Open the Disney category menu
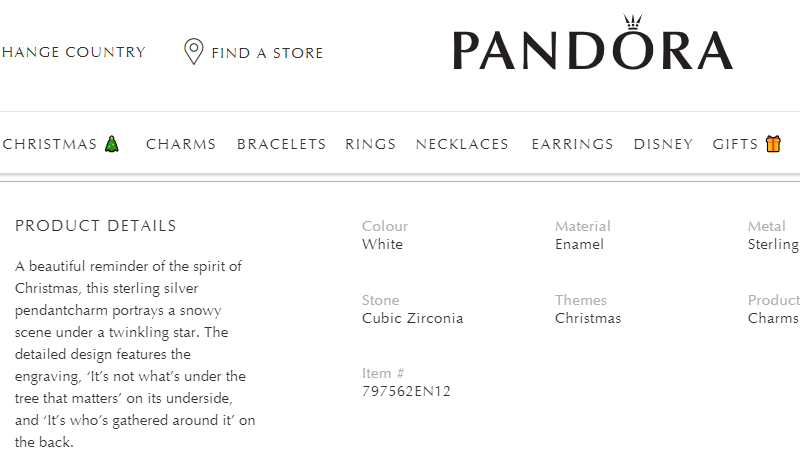This screenshot has height=470, width=800. click(663, 144)
